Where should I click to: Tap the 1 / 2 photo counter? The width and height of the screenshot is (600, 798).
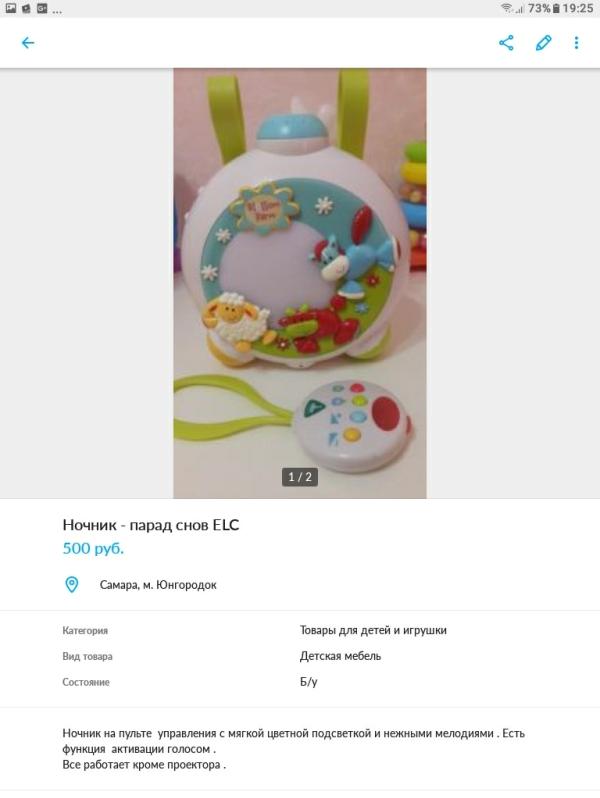[300, 477]
